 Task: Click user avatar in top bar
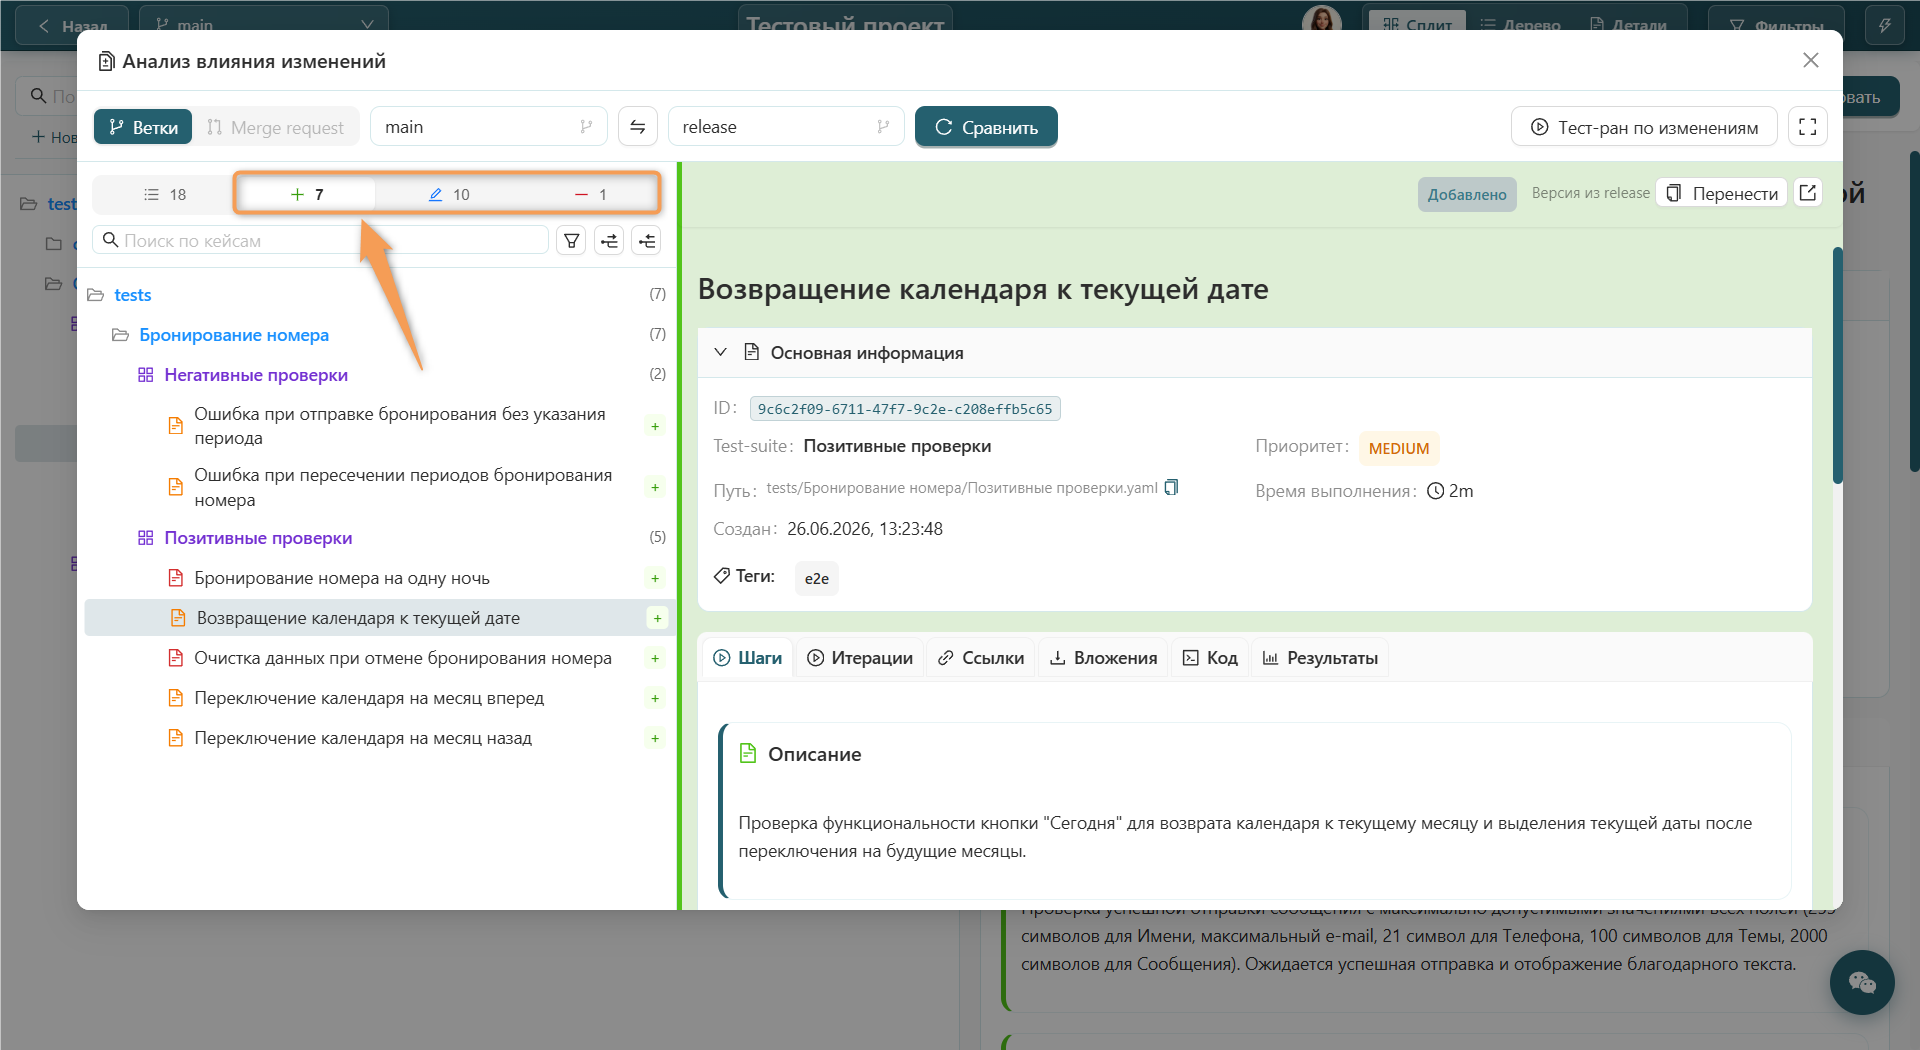[x=1321, y=22]
